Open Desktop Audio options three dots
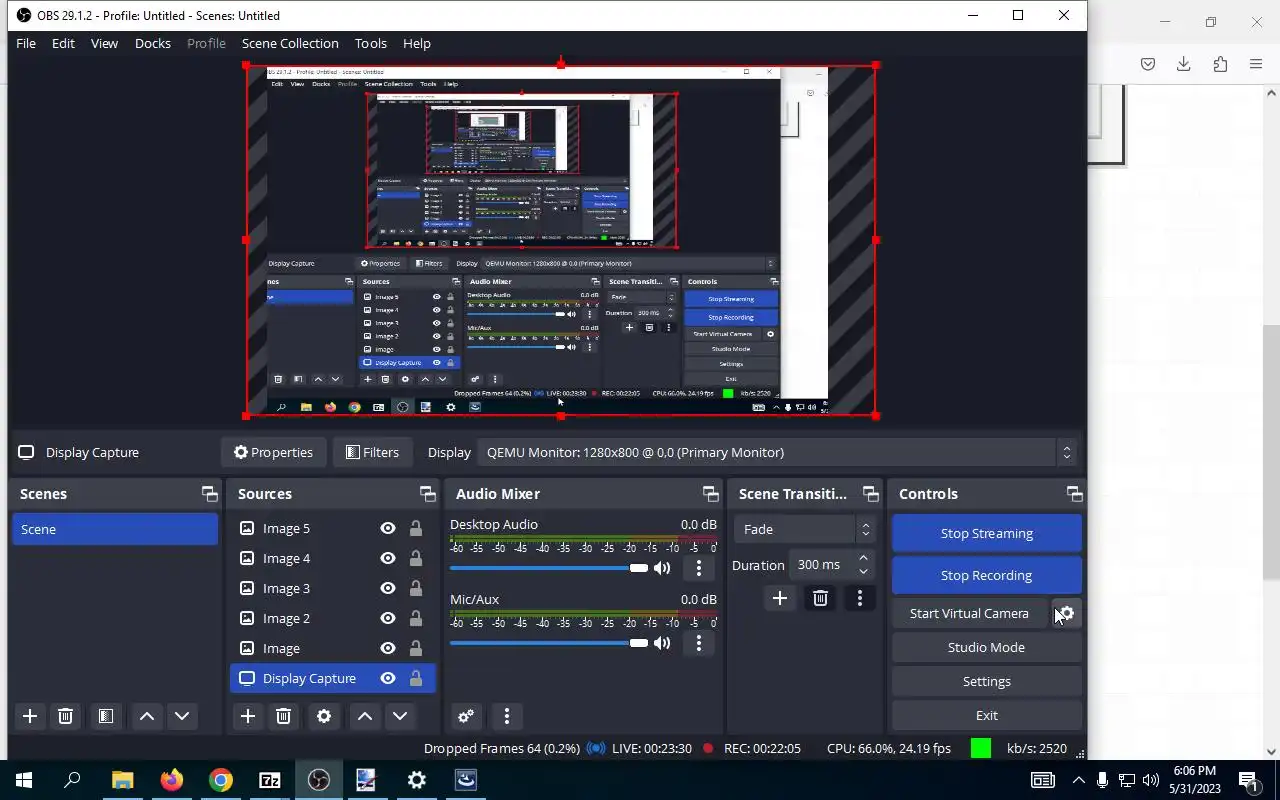Screen dimensions: 1280x800 (699, 568)
